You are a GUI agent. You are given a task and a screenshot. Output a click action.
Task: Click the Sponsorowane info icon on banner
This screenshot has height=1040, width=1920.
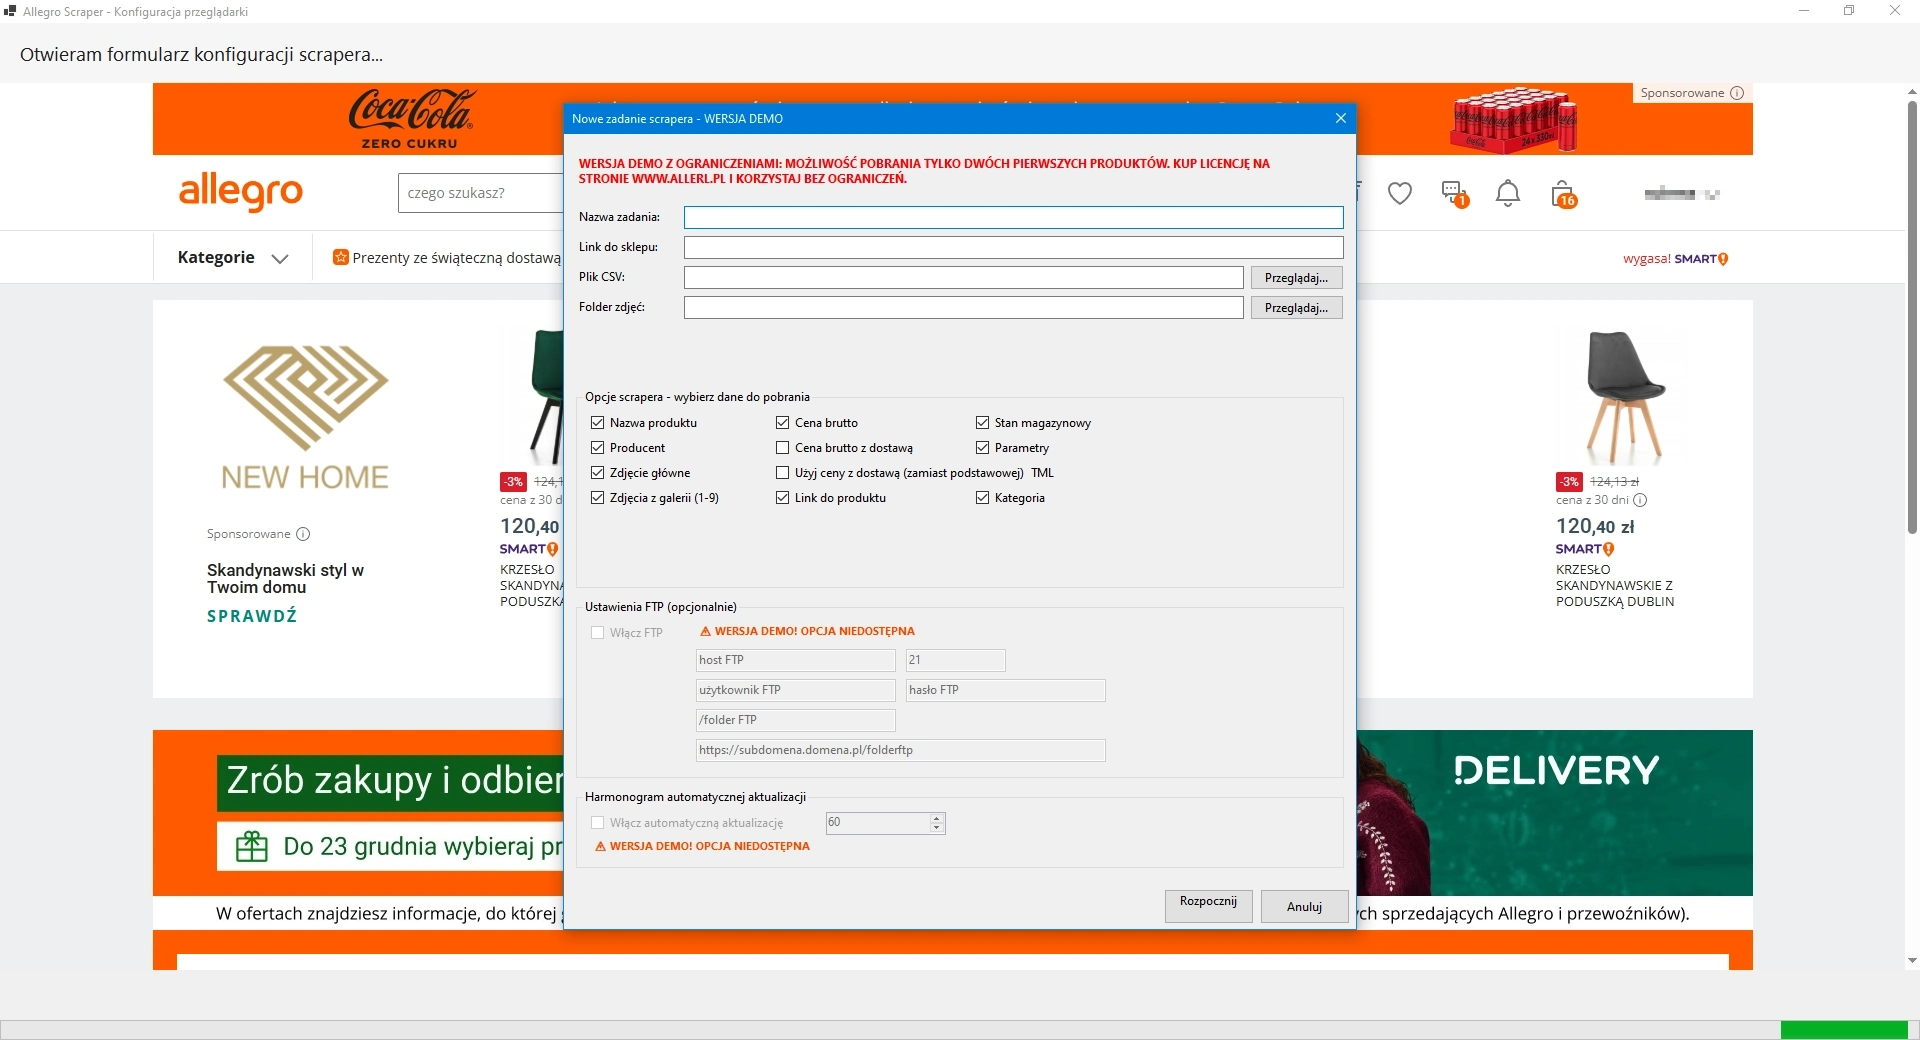click(1737, 93)
